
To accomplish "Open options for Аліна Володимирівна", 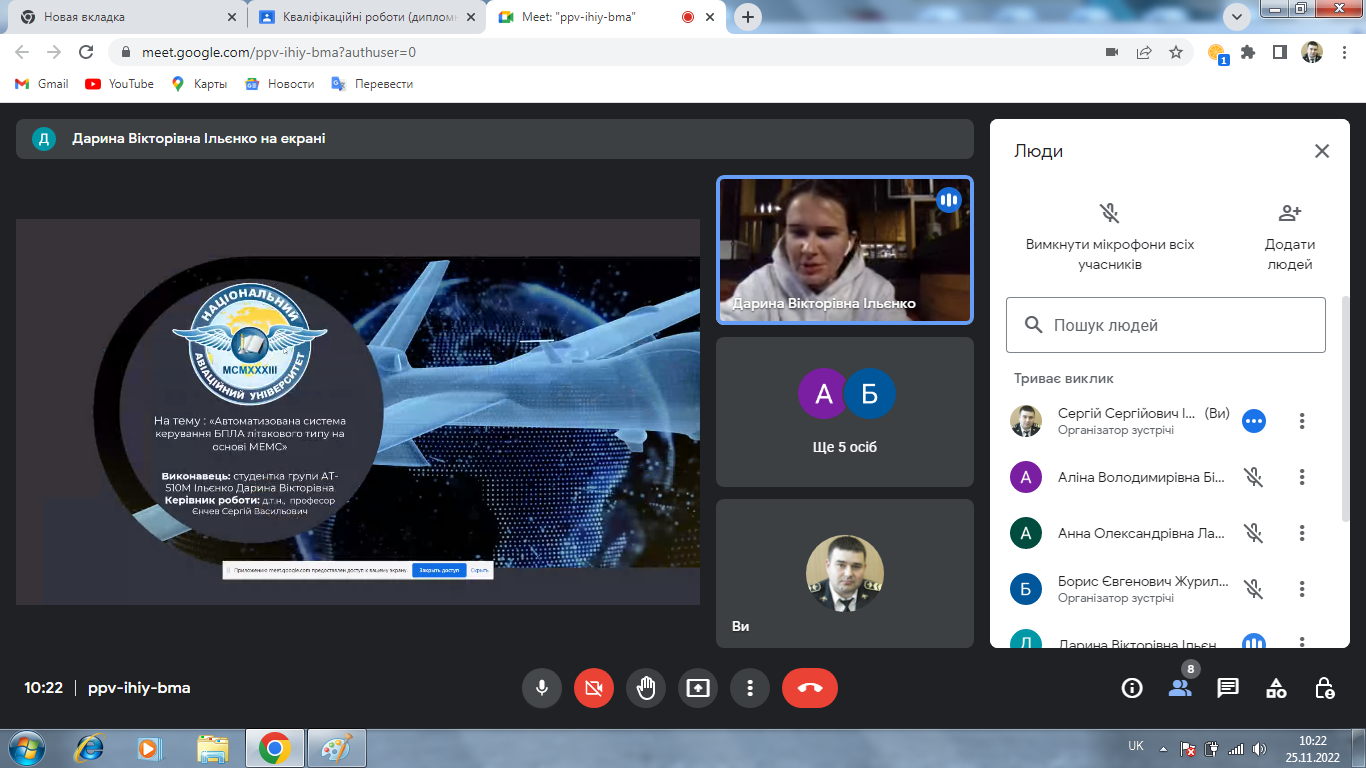I will pos(1302,477).
